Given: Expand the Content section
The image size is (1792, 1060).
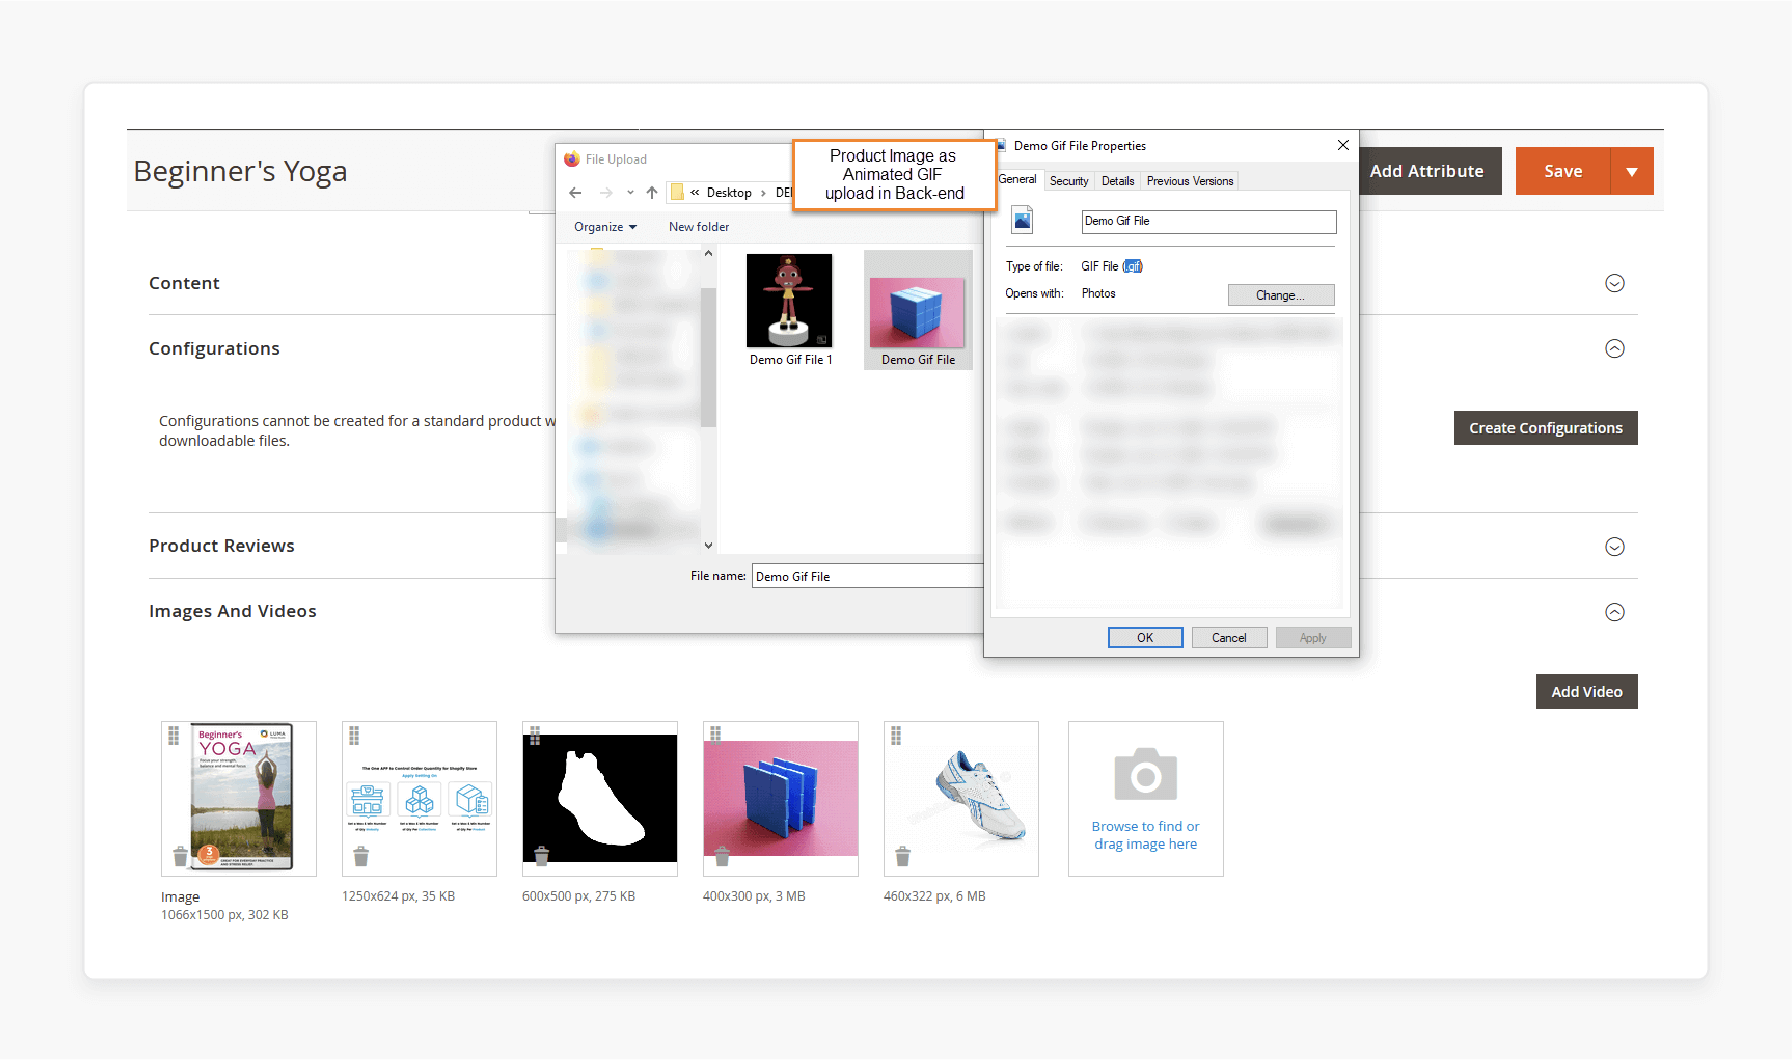Looking at the screenshot, I should click(x=1614, y=283).
